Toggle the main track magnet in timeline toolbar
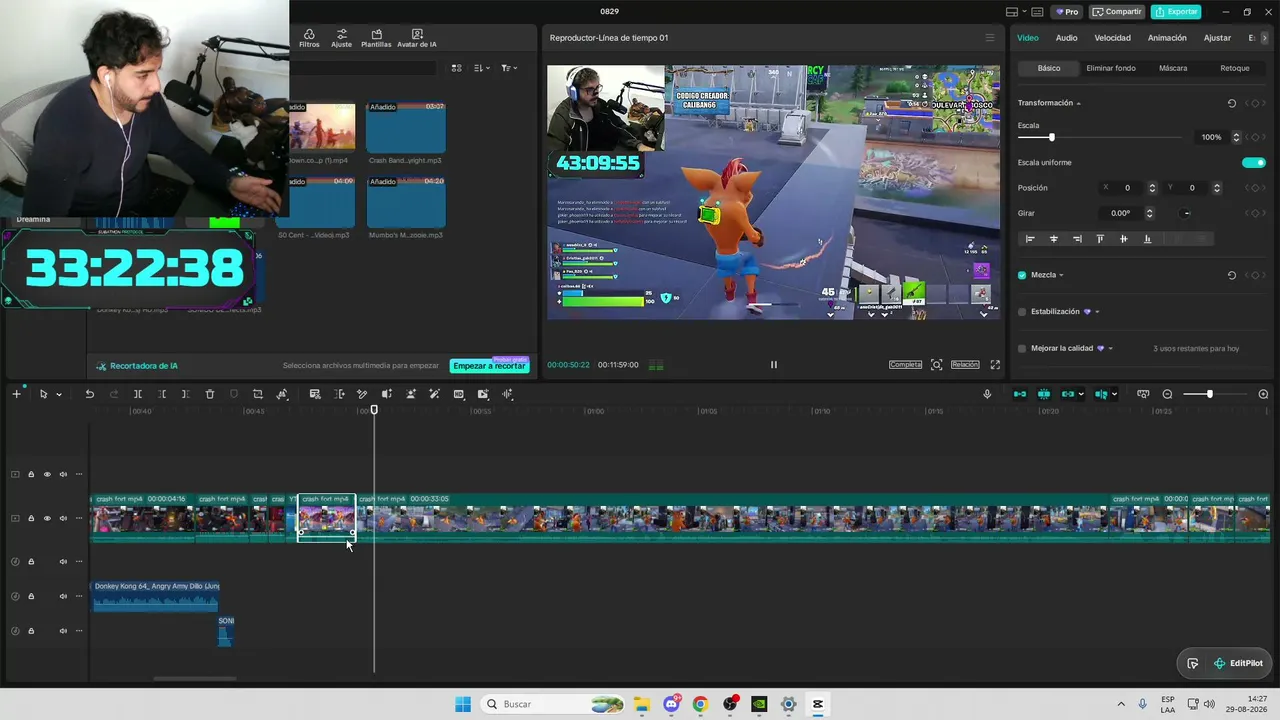This screenshot has width=1280, height=720. [1020, 394]
